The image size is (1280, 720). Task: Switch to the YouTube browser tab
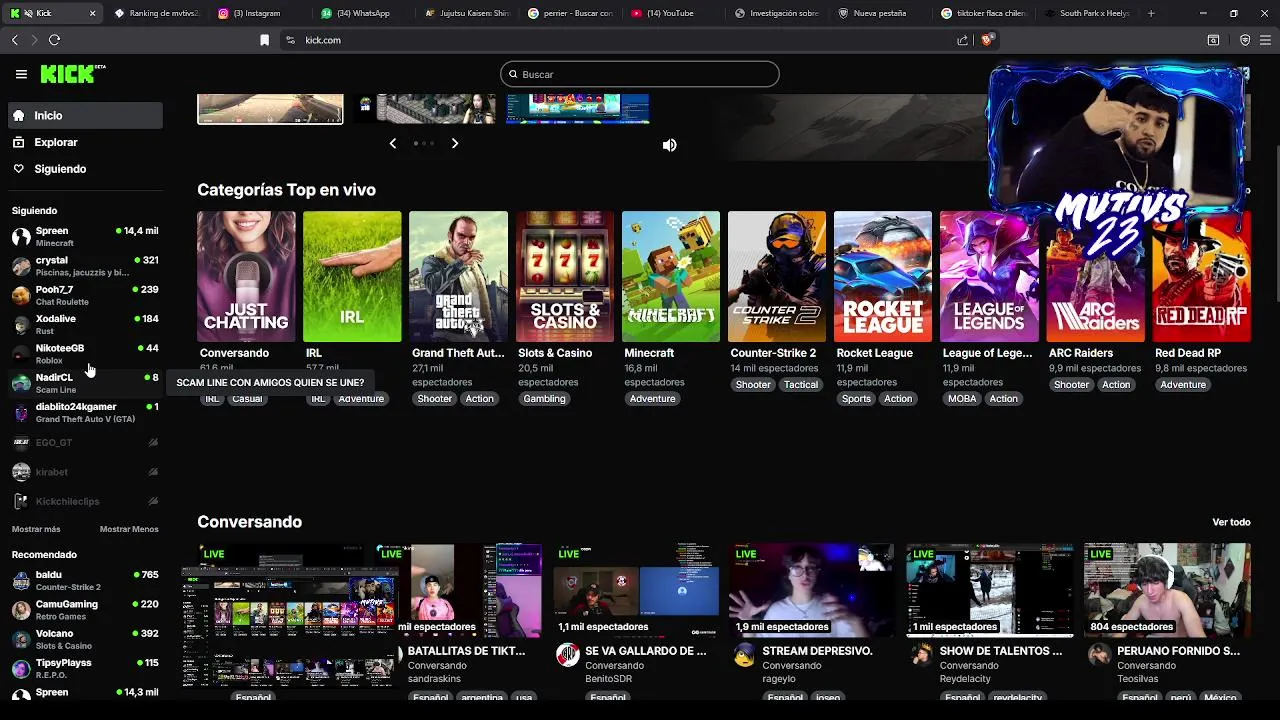click(x=670, y=13)
